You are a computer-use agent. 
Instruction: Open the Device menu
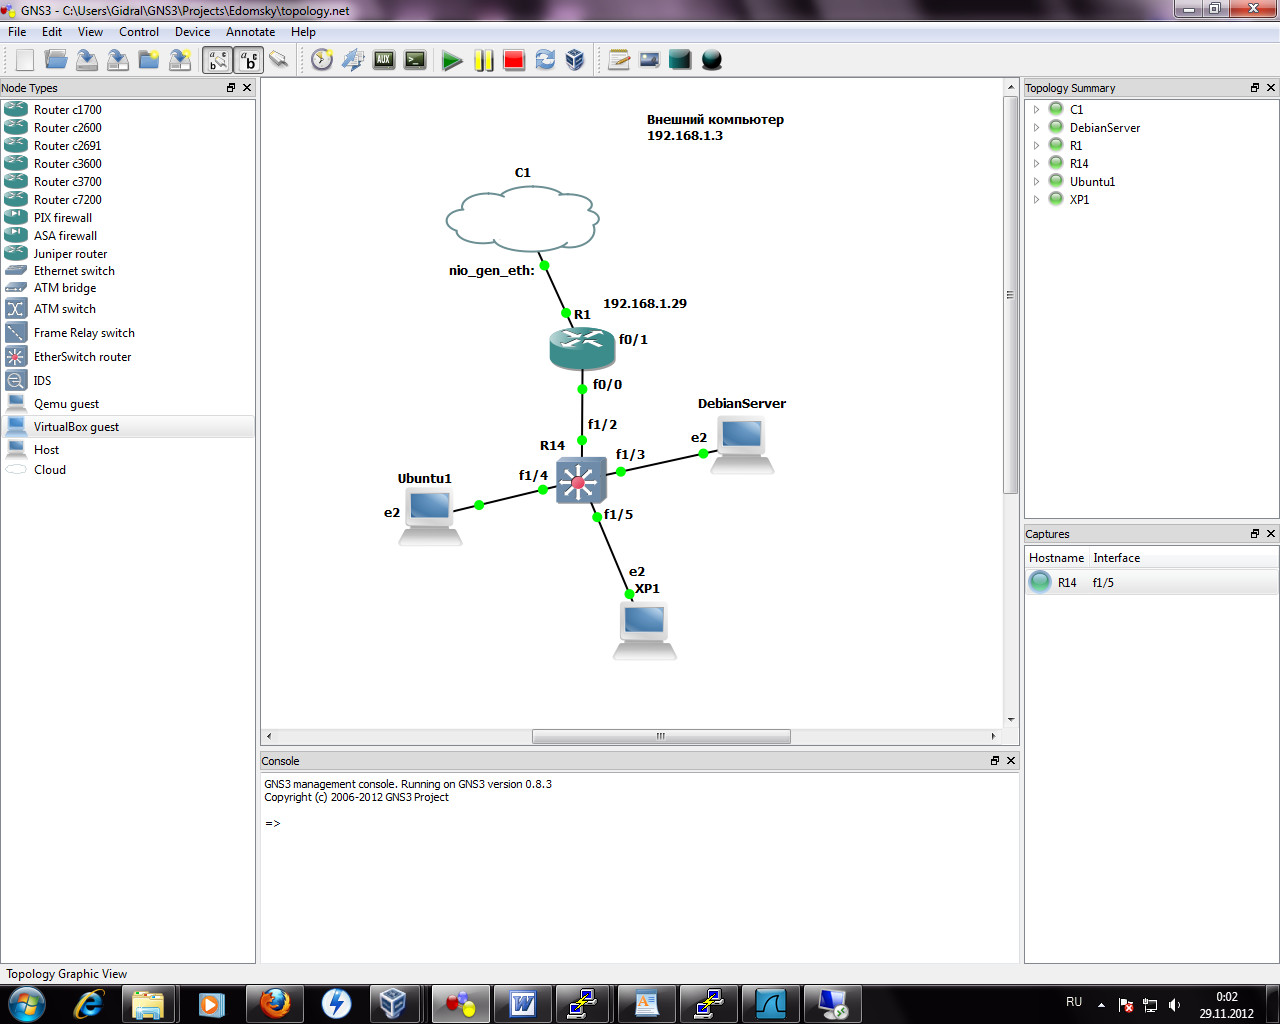[x=192, y=32]
